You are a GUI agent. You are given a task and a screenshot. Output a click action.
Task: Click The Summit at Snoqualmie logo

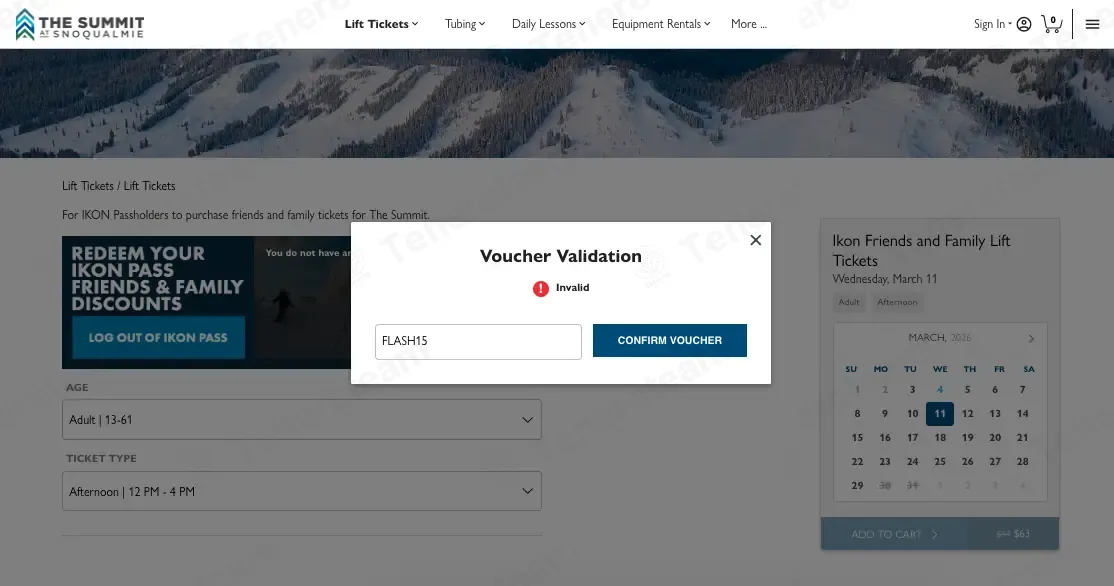point(80,25)
